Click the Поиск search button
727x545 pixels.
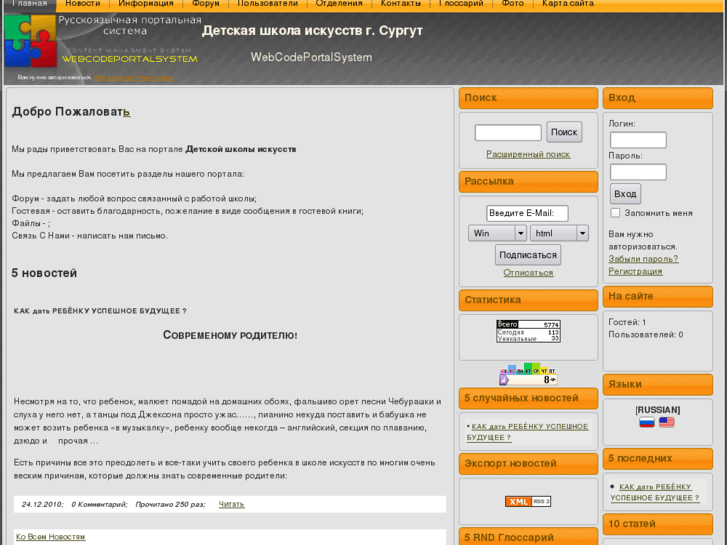[x=564, y=132]
